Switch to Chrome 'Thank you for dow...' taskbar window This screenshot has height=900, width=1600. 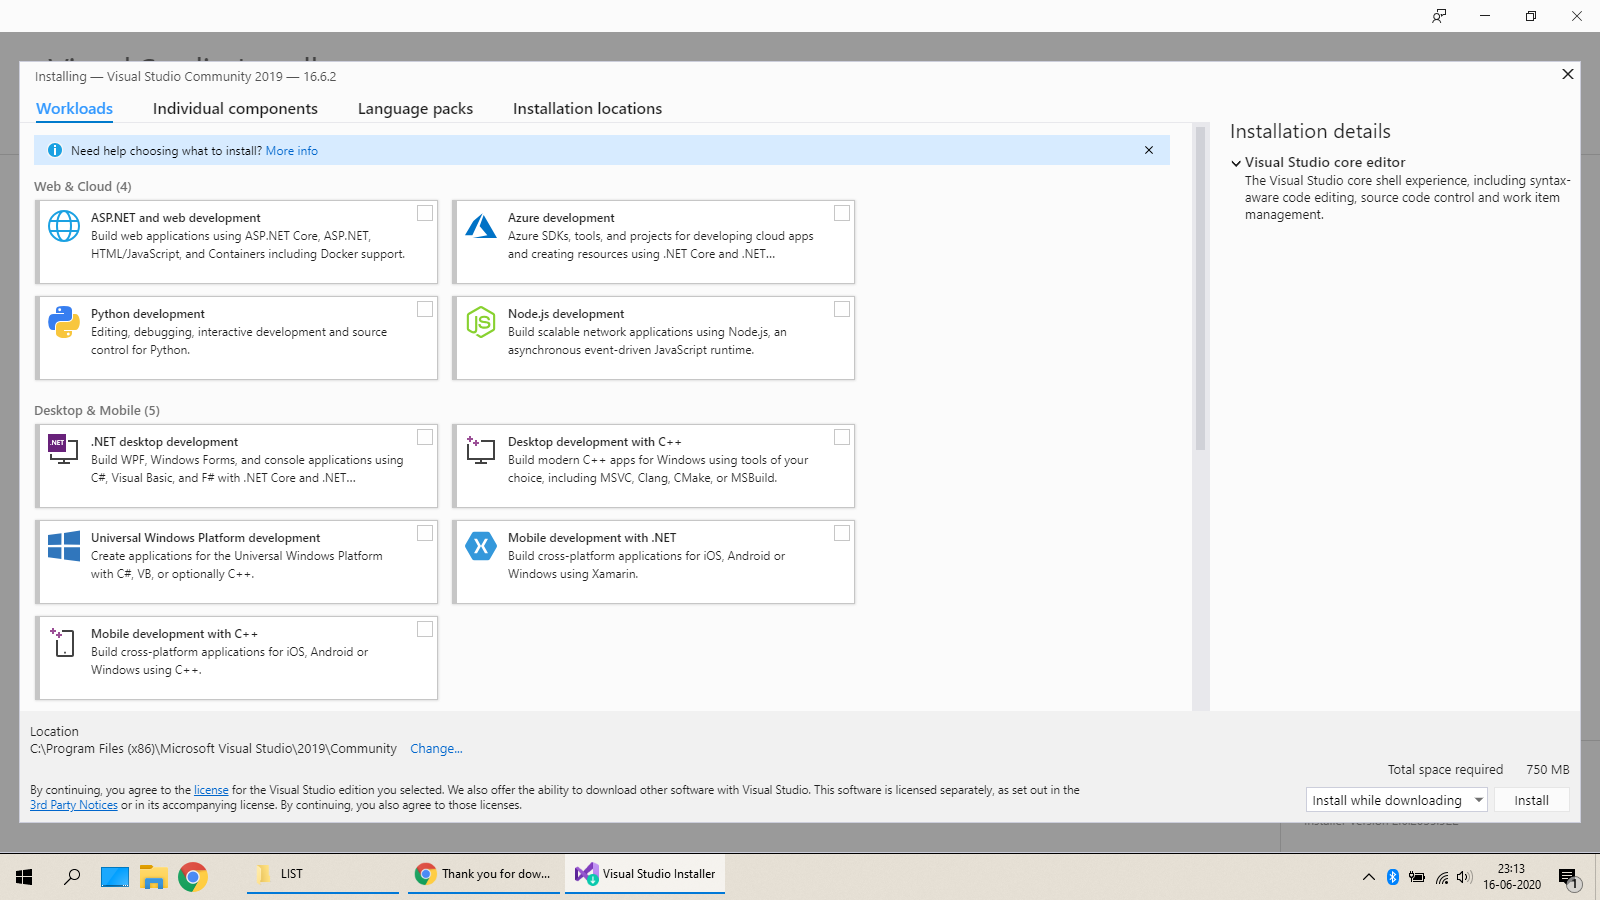tap(484, 874)
